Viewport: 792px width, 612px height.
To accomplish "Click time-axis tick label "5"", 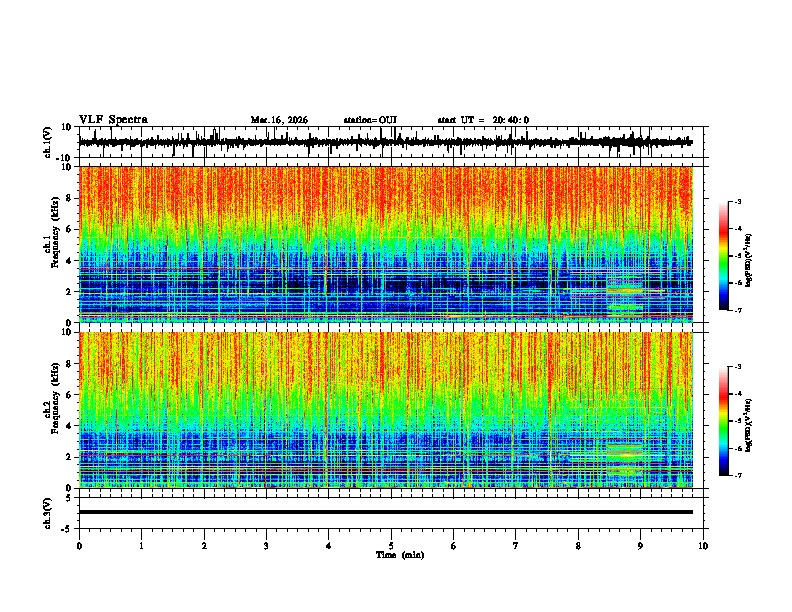I will [x=391, y=545].
